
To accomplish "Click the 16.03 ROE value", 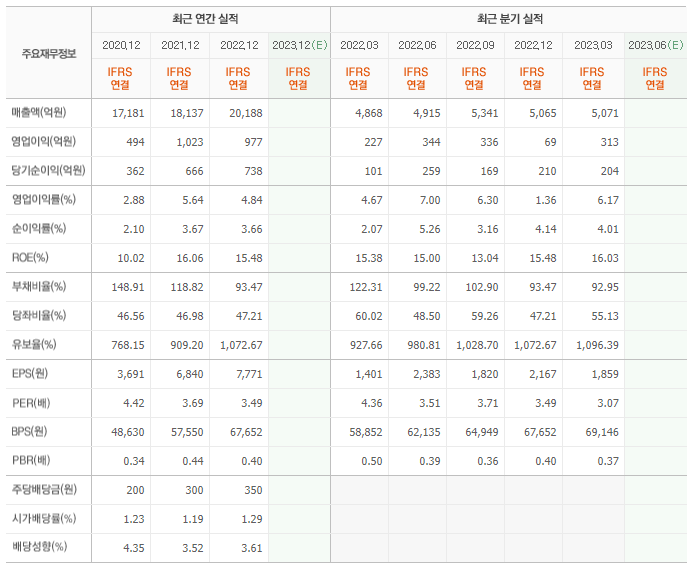I will coord(606,258).
